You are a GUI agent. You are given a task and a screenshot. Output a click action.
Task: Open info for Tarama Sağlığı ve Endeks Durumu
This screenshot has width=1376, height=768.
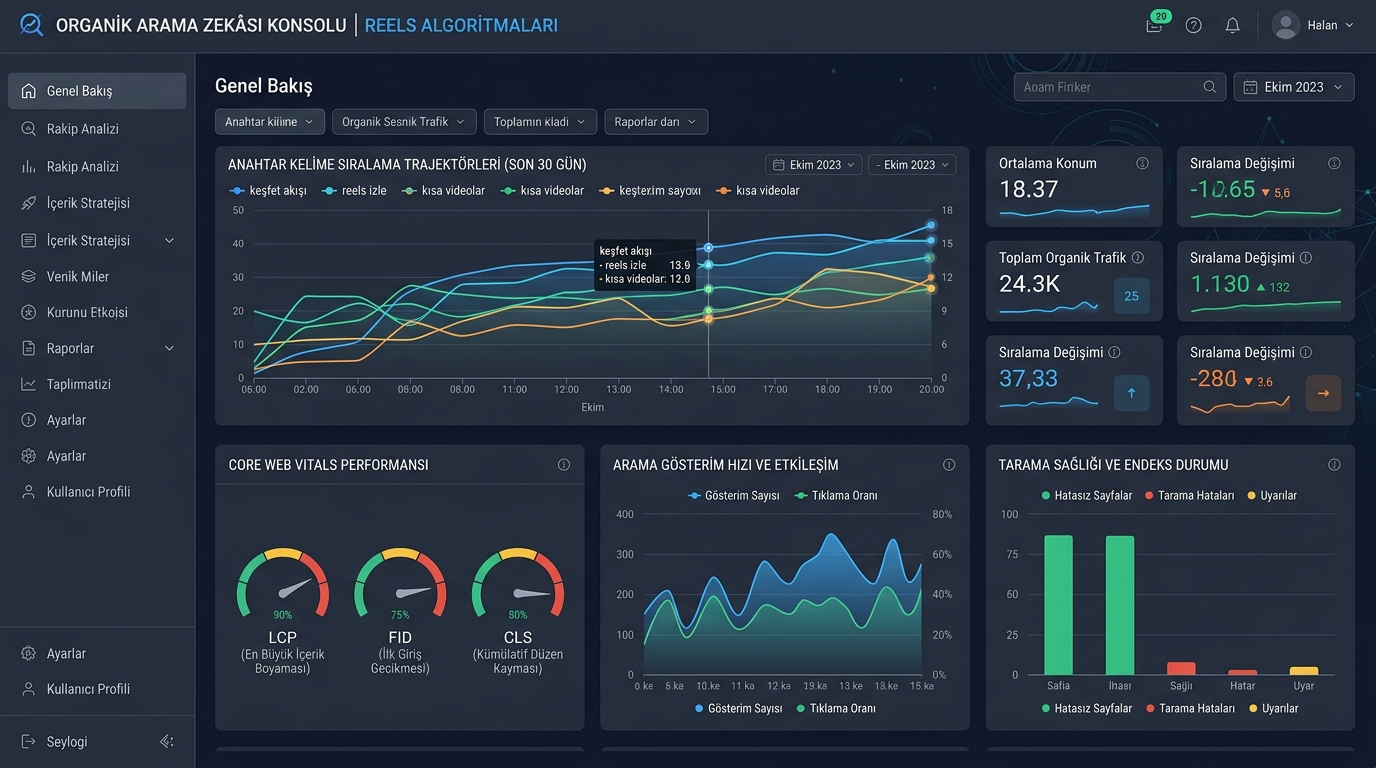(1334, 465)
